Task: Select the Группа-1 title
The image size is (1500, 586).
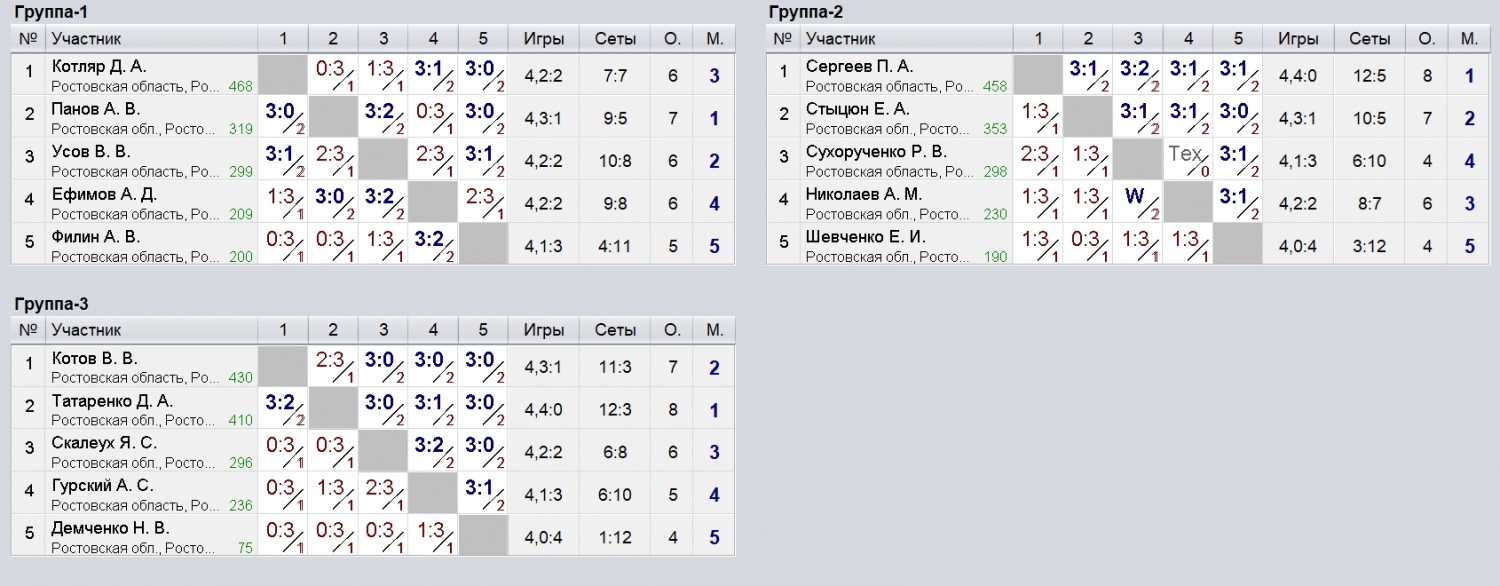Action: click(50, 11)
